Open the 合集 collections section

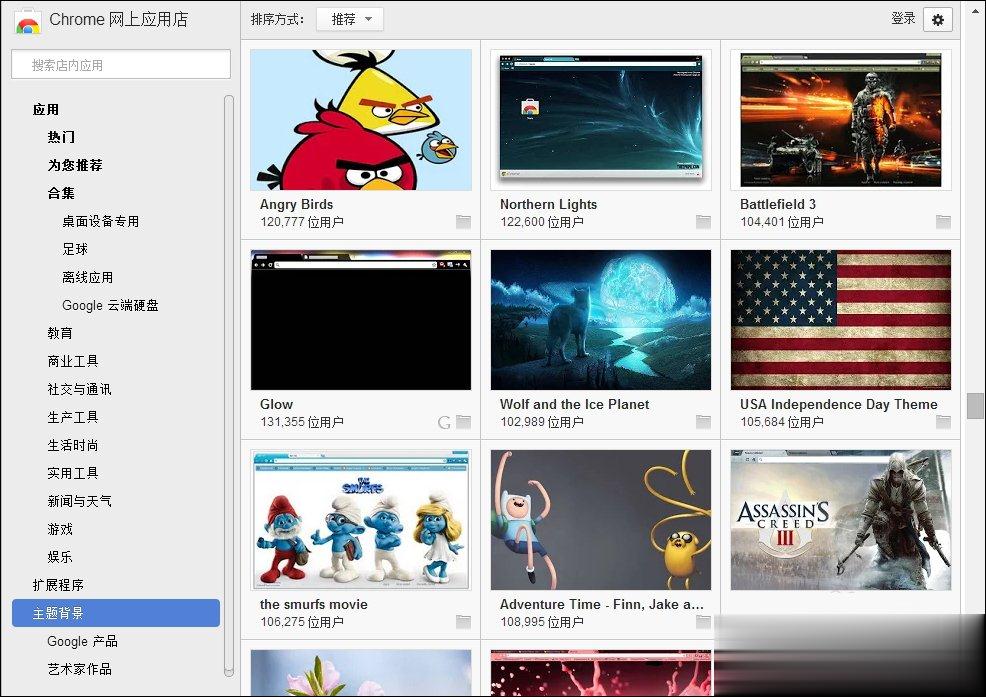[x=61, y=193]
